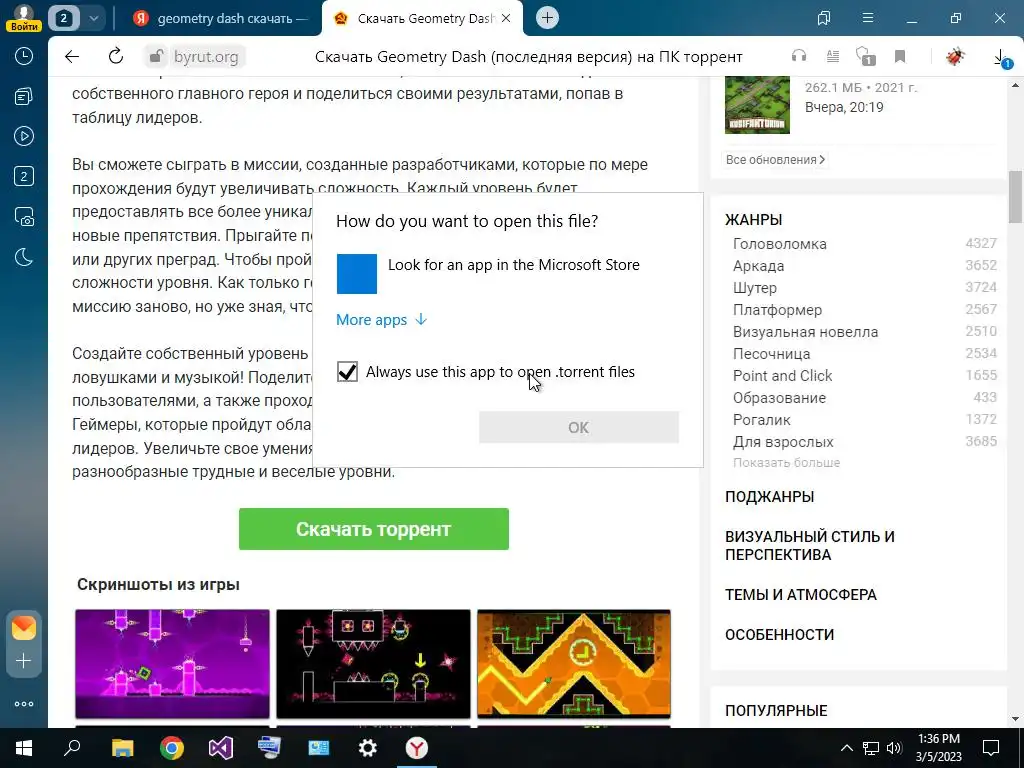
Task: Expand the ОСОБЕННОСТИ section
Action: [x=779, y=635]
